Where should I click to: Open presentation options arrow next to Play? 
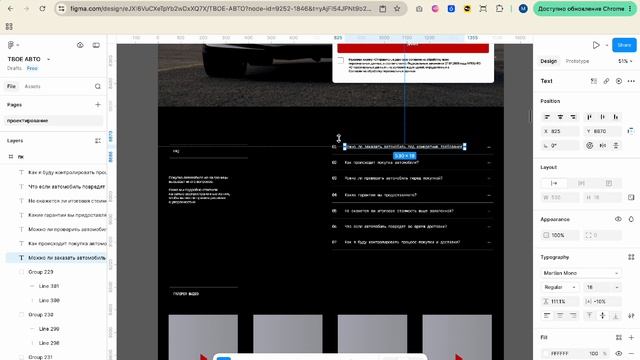[607, 45]
